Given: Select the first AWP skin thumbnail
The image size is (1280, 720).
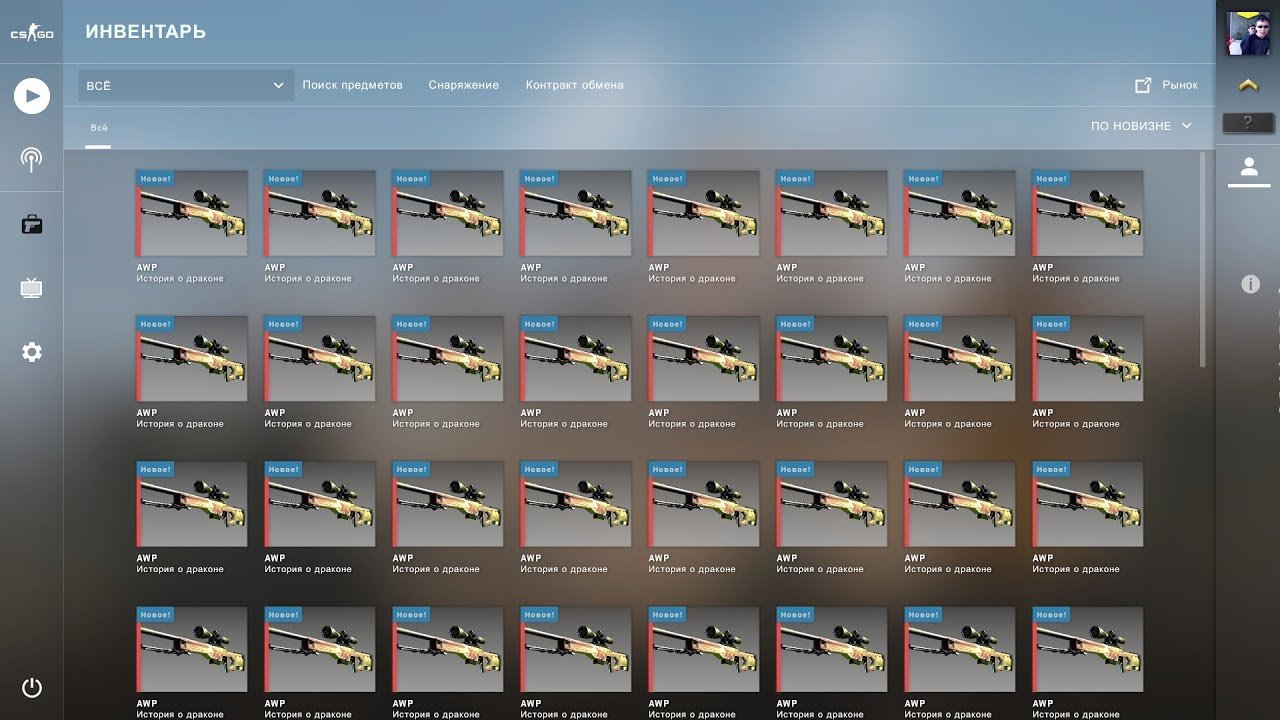Looking at the screenshot, I should click(191, 213).
